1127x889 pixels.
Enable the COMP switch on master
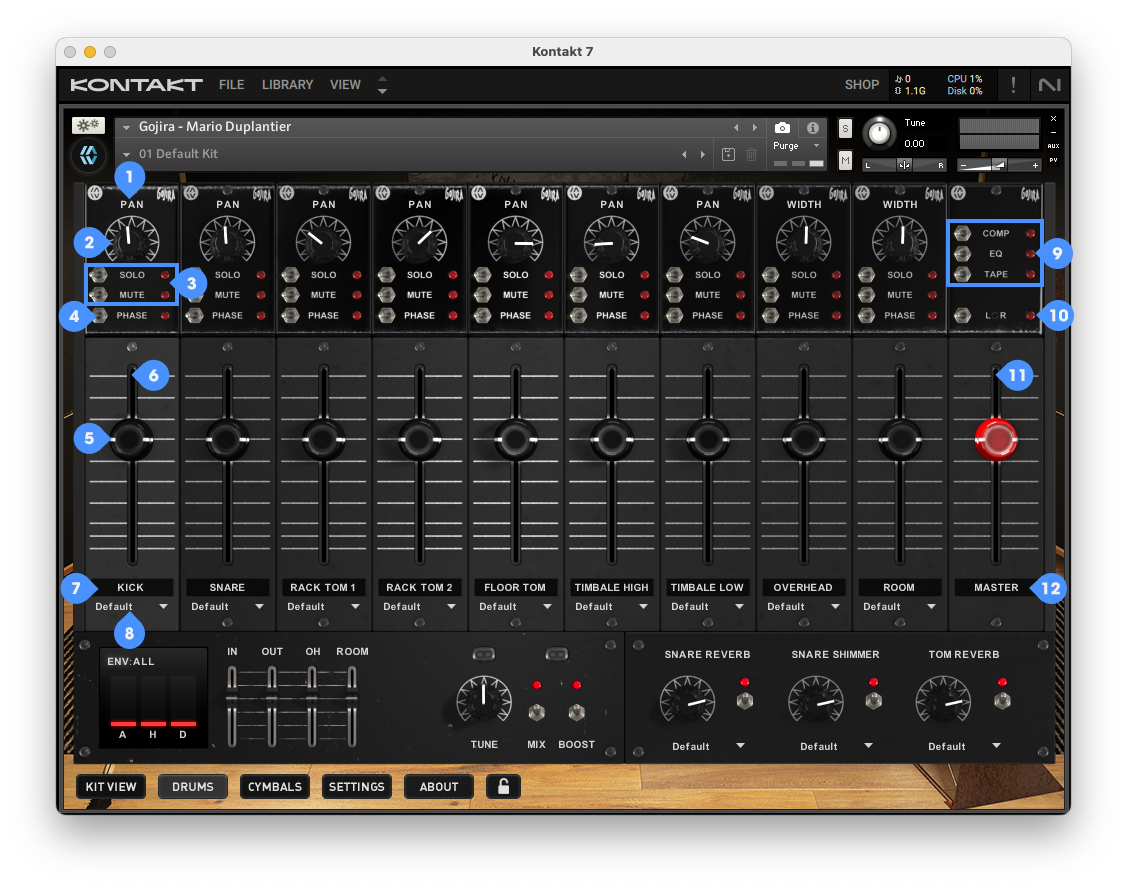point(962,233)
